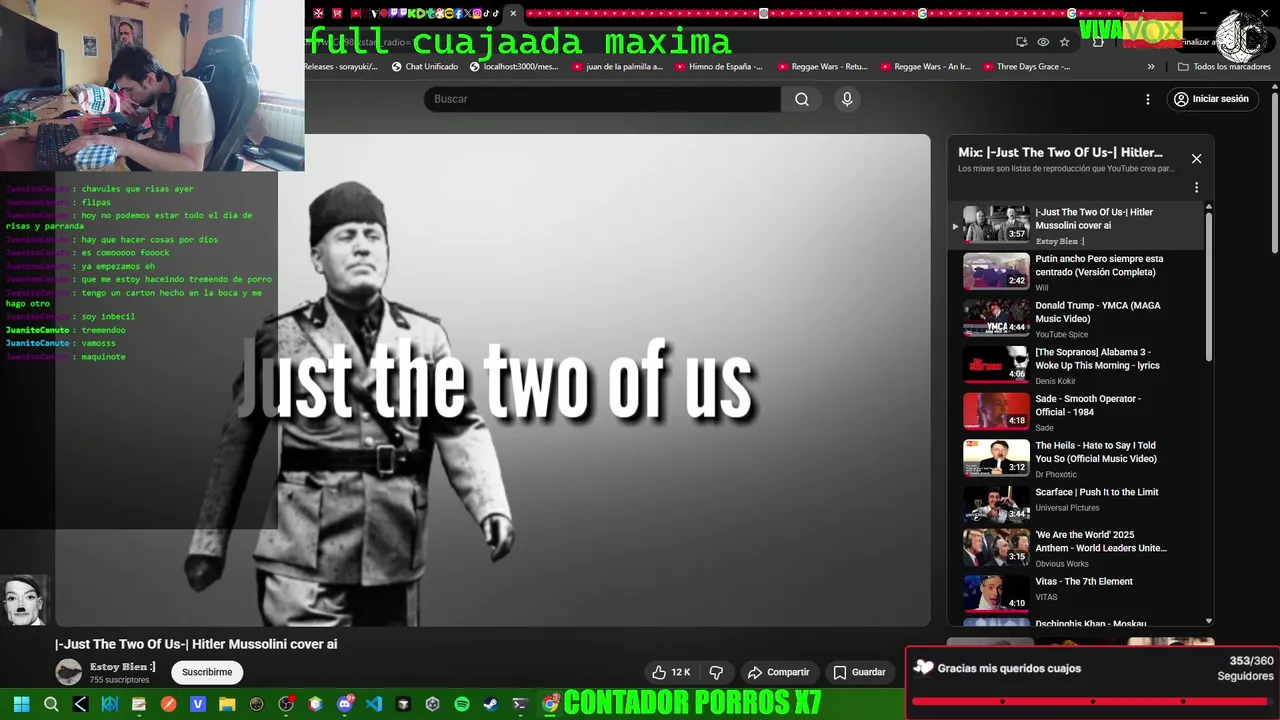
Task: Open Chrome taskbar icon
Action: pyautogui.click(x=550, y=704)
